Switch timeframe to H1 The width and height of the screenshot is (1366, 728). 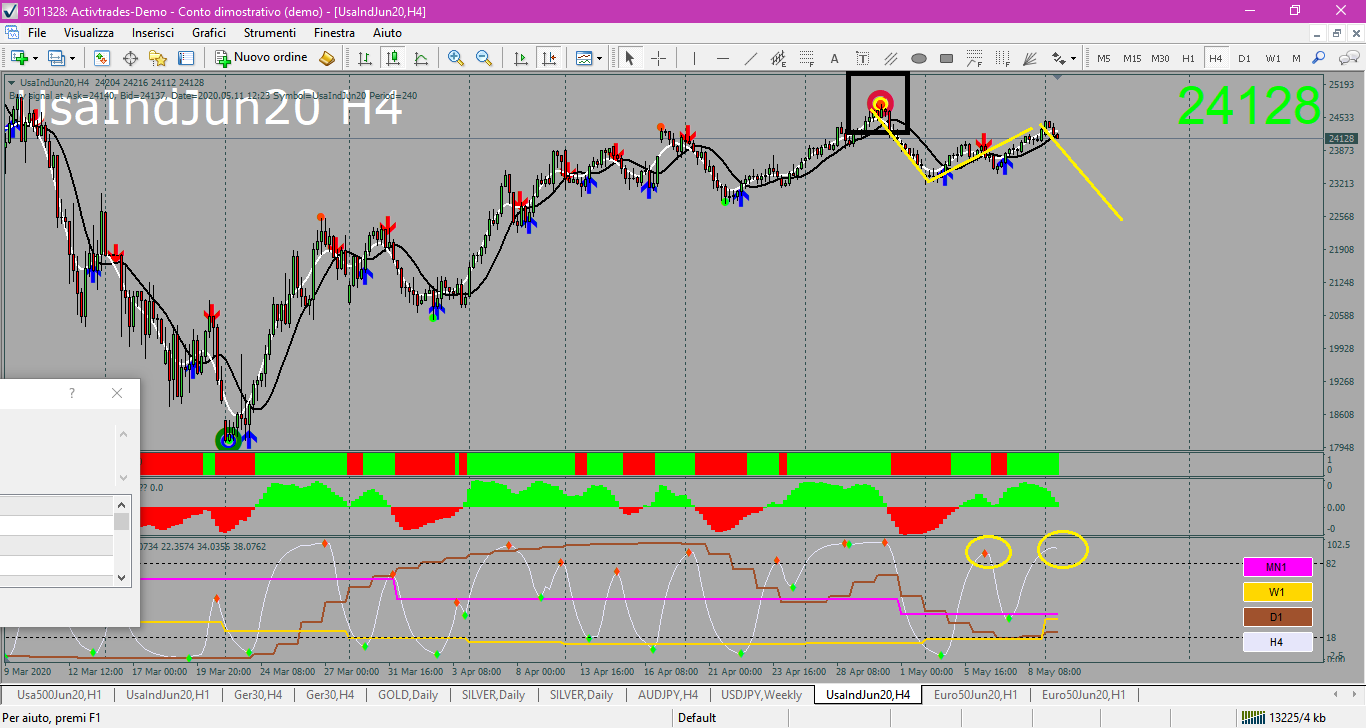tap(1188, 58)
